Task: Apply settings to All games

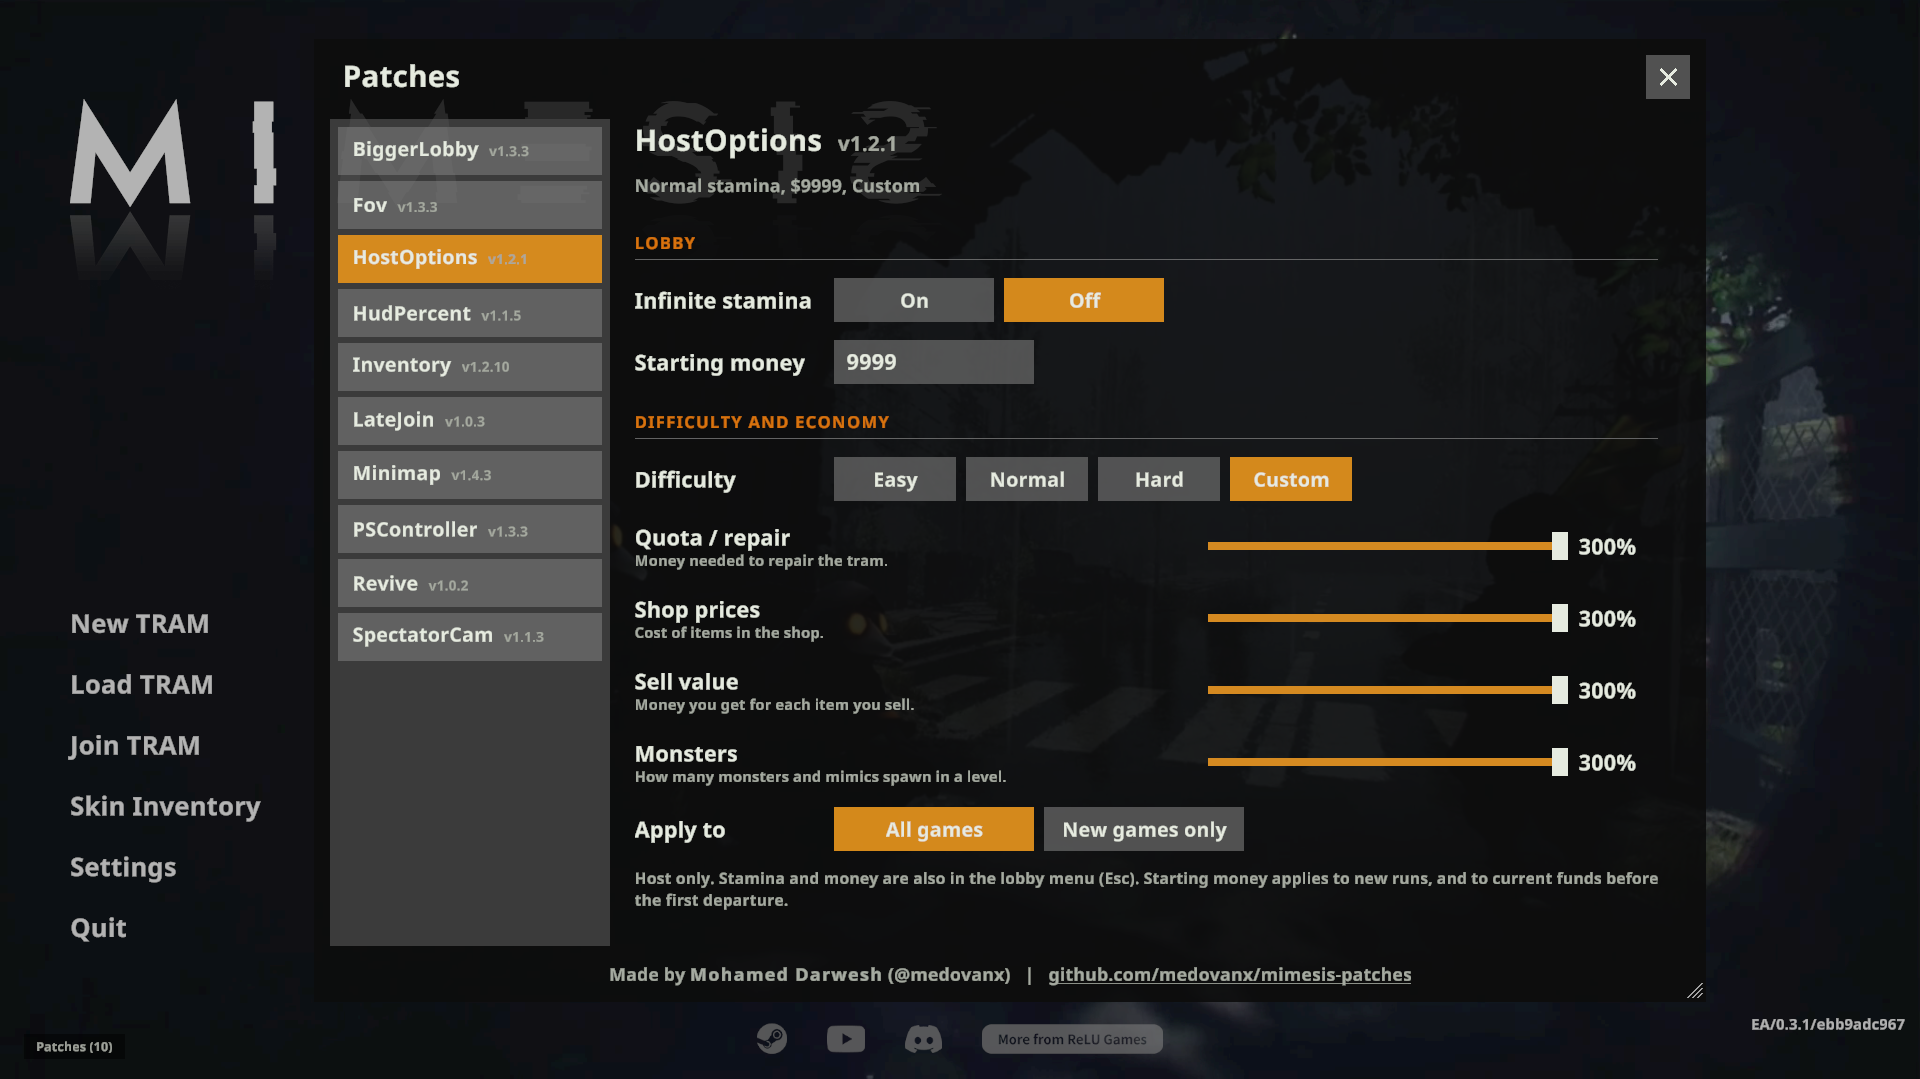Action: 933,829
